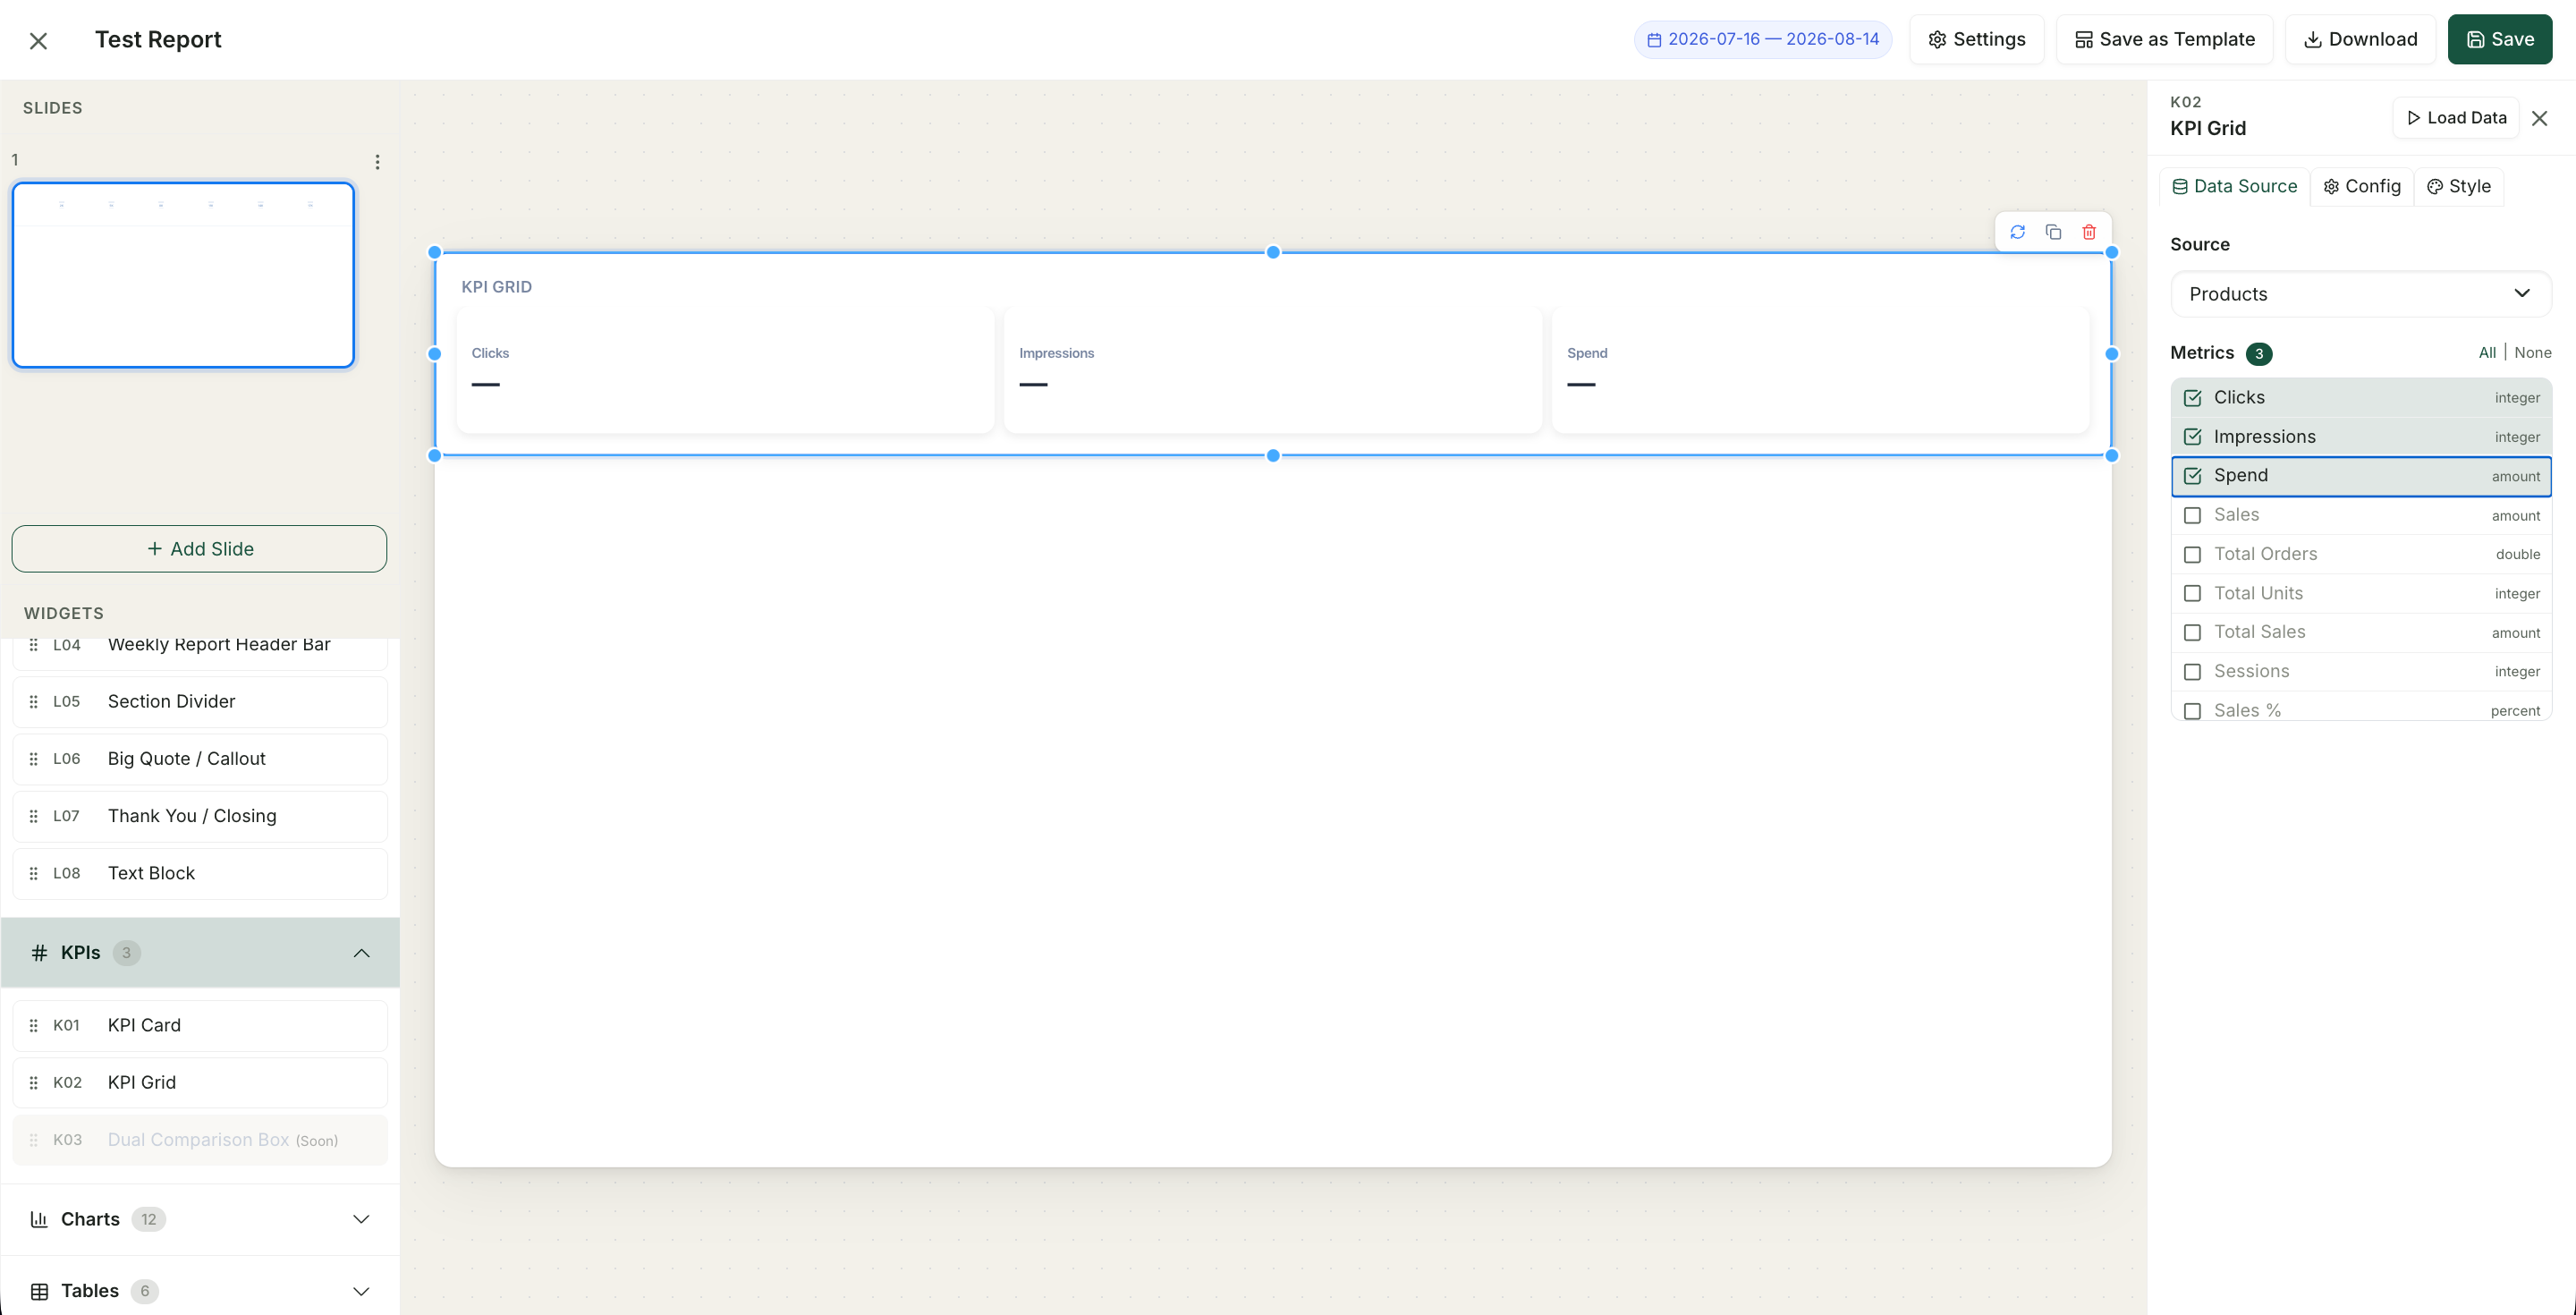The width and height of the screenshot is (2576, 1315).
Task: Duplicate the KPI Grid widget
Action: [x=2053, y=232]
